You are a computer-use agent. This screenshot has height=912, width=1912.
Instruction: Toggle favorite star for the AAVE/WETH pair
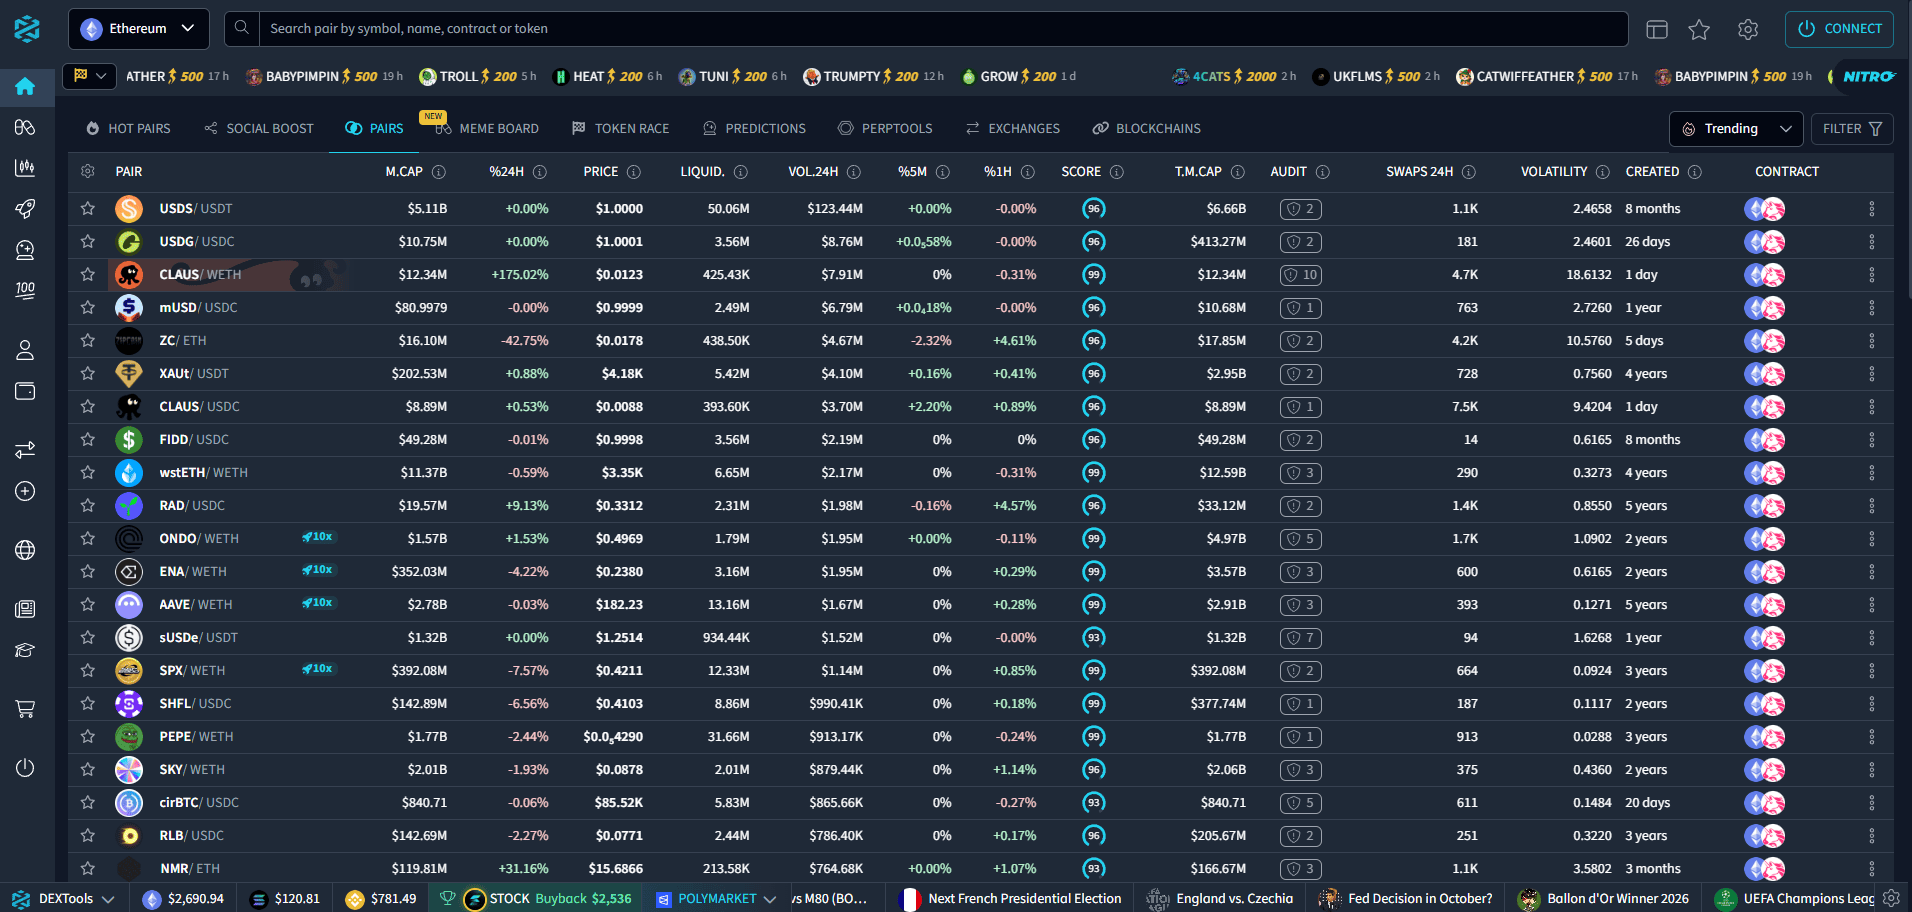[88, 605]
